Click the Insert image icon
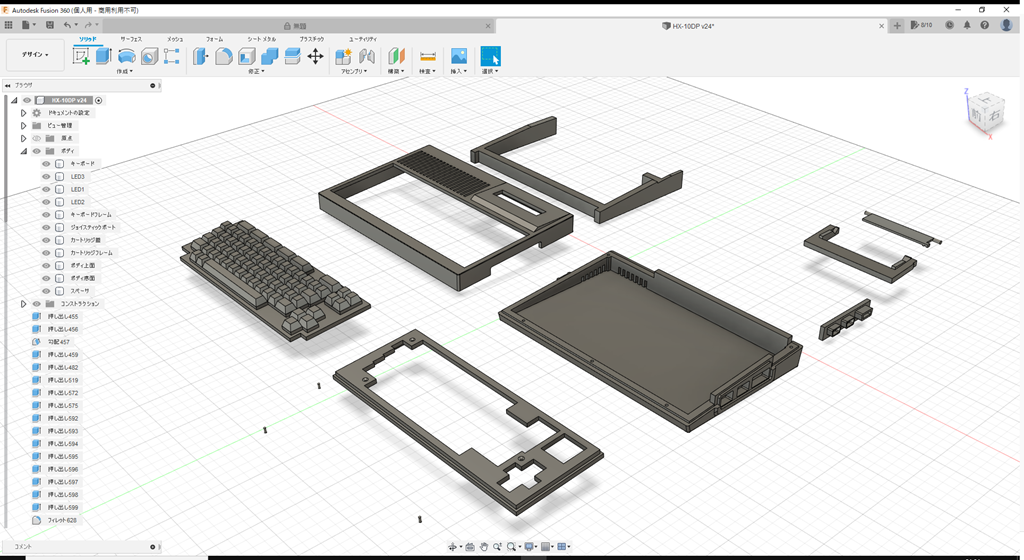The width and height of the screenshot is (1024, 560). click(x=459, y=56)
